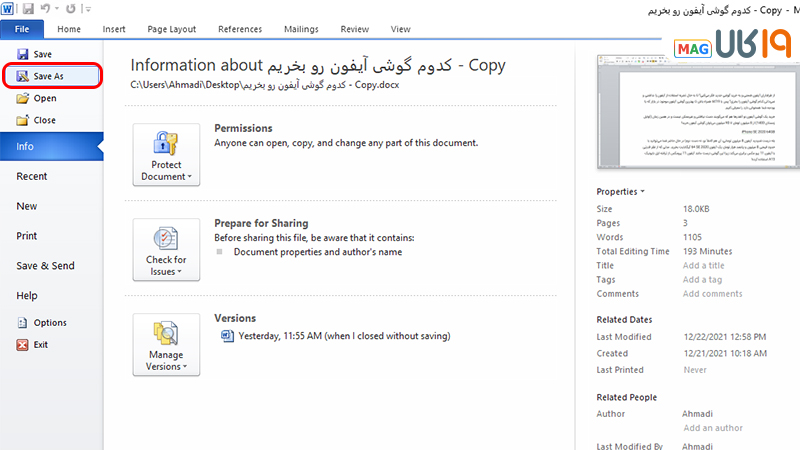
Task: Select the Recent section in the sidebar
Action: 32,177
